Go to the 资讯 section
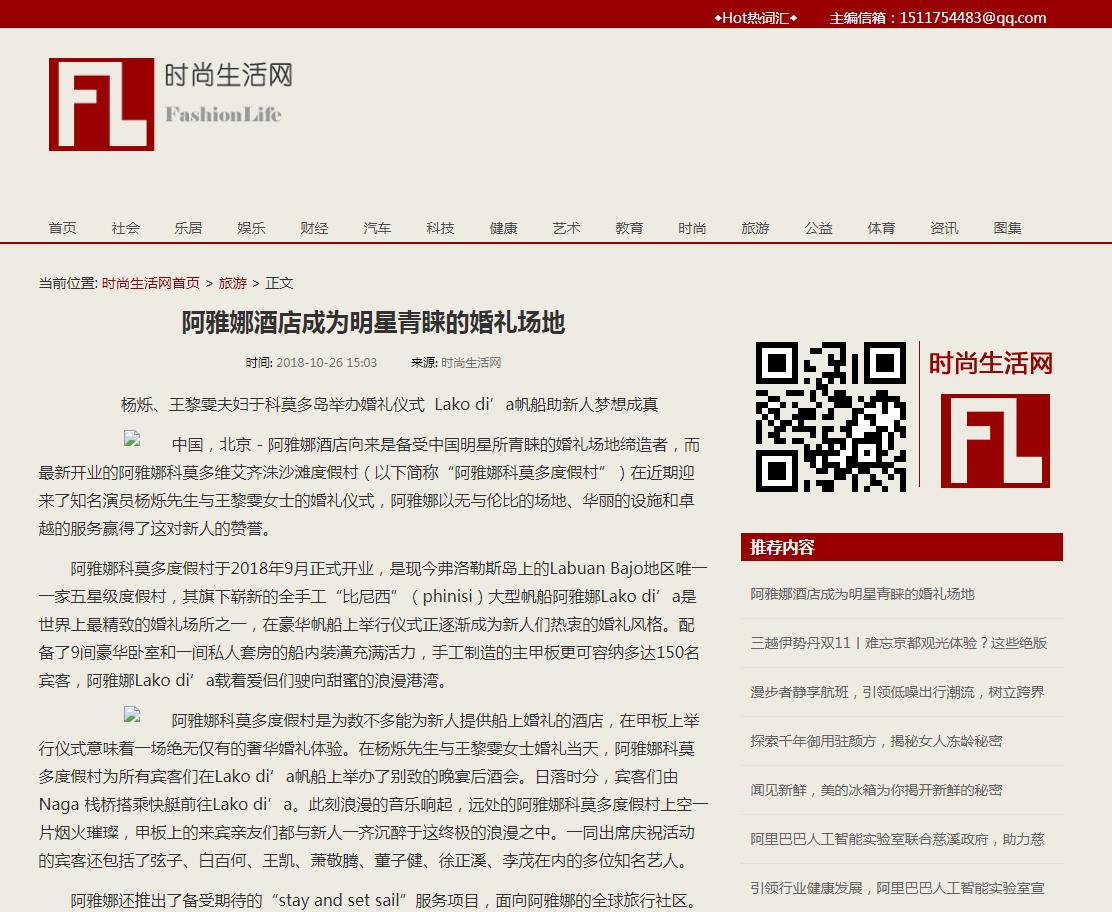1112x912 pixels. [944, 228]
